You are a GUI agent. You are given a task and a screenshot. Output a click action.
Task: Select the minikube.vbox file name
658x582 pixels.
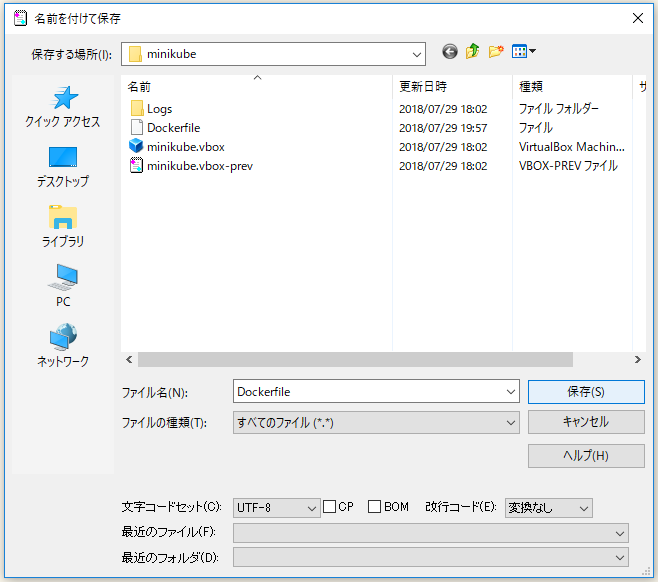[x=186, y=147]
